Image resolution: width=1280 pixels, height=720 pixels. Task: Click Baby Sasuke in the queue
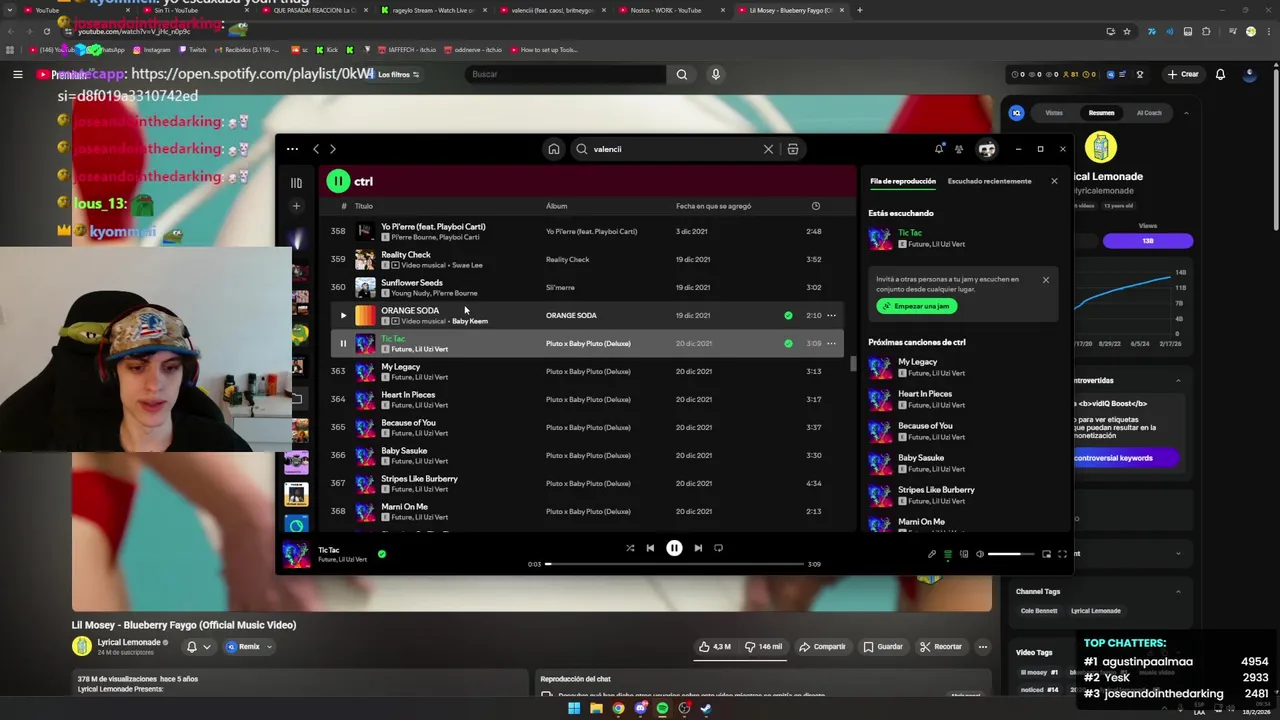(920, 458)
